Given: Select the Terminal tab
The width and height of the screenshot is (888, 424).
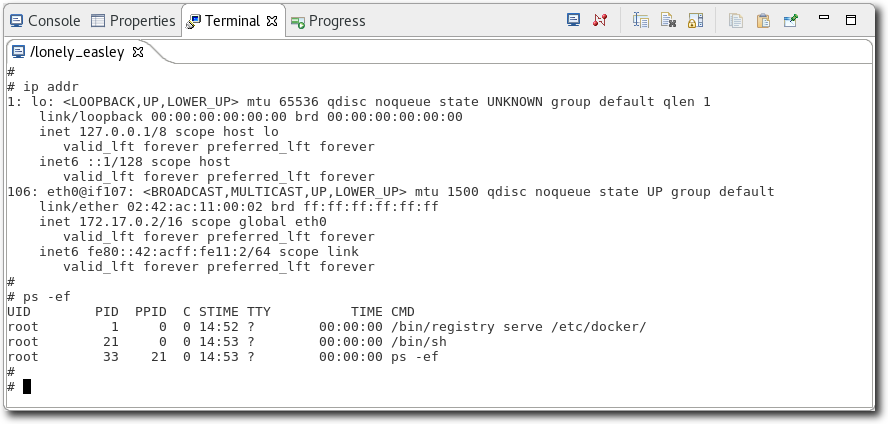Looking at the screenshot, I should (x=225, y=21).
